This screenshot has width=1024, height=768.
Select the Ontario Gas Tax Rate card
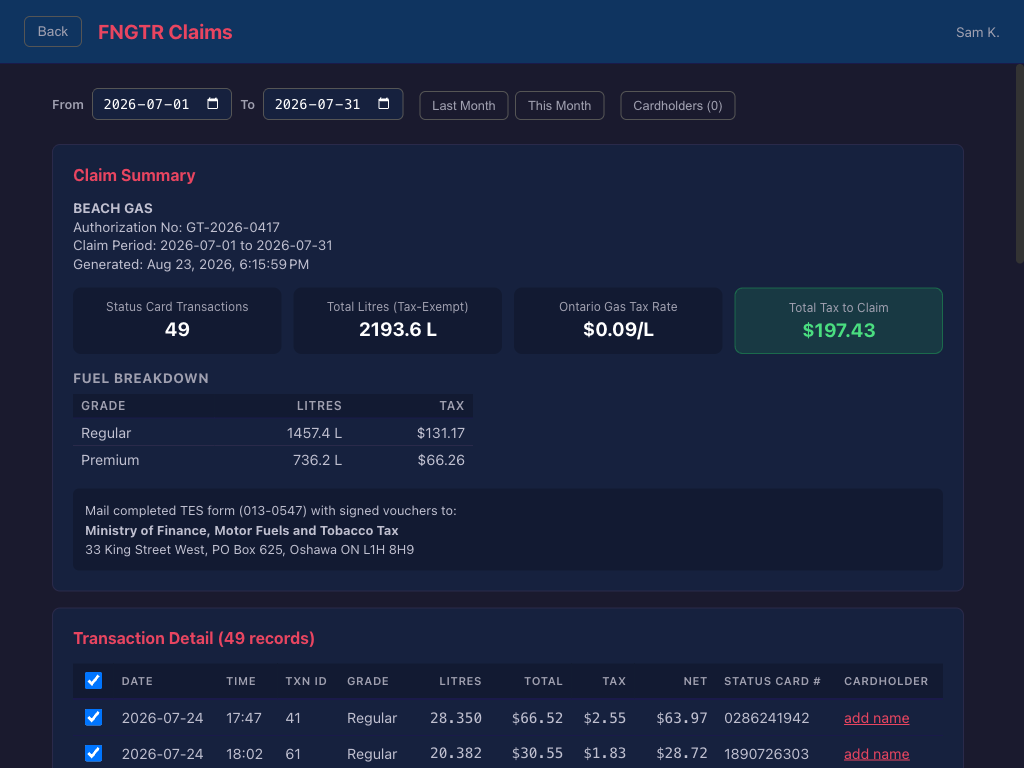(618, 321)
